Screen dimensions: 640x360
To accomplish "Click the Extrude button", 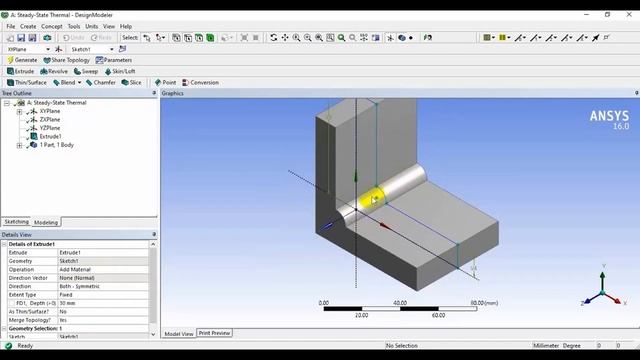I will (20, 71).
